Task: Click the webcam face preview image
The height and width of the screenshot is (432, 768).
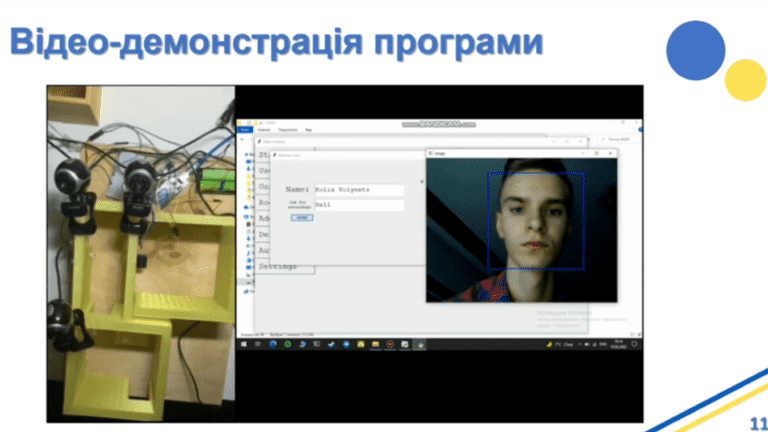Action: pyautogui.click(x=522, y=230)
